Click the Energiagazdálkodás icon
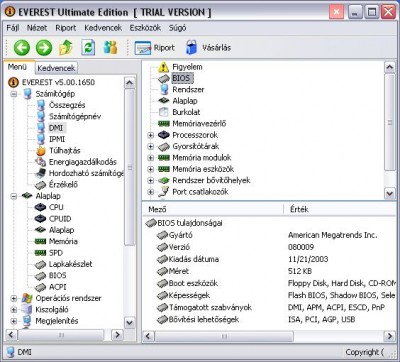The image size is (400, 362). pyautogui.click(x=41, y=162)
